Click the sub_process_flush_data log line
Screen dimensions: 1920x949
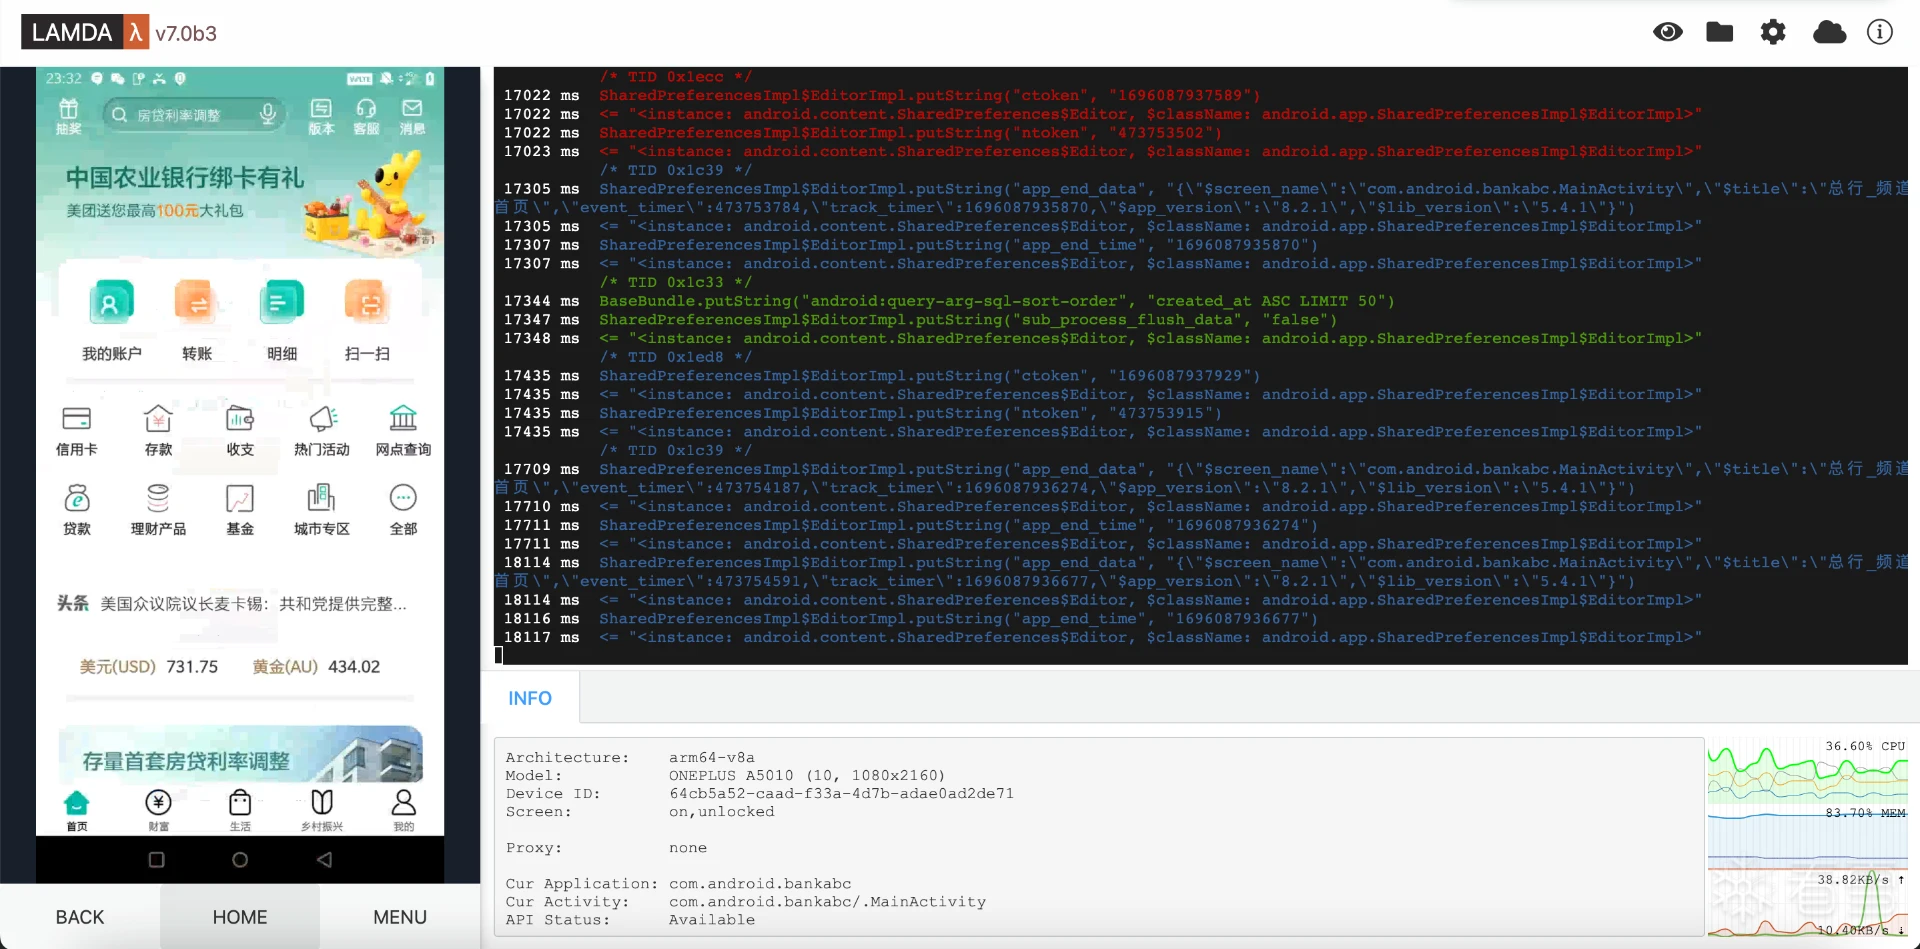pyautogui.click(x=967, y=320)
